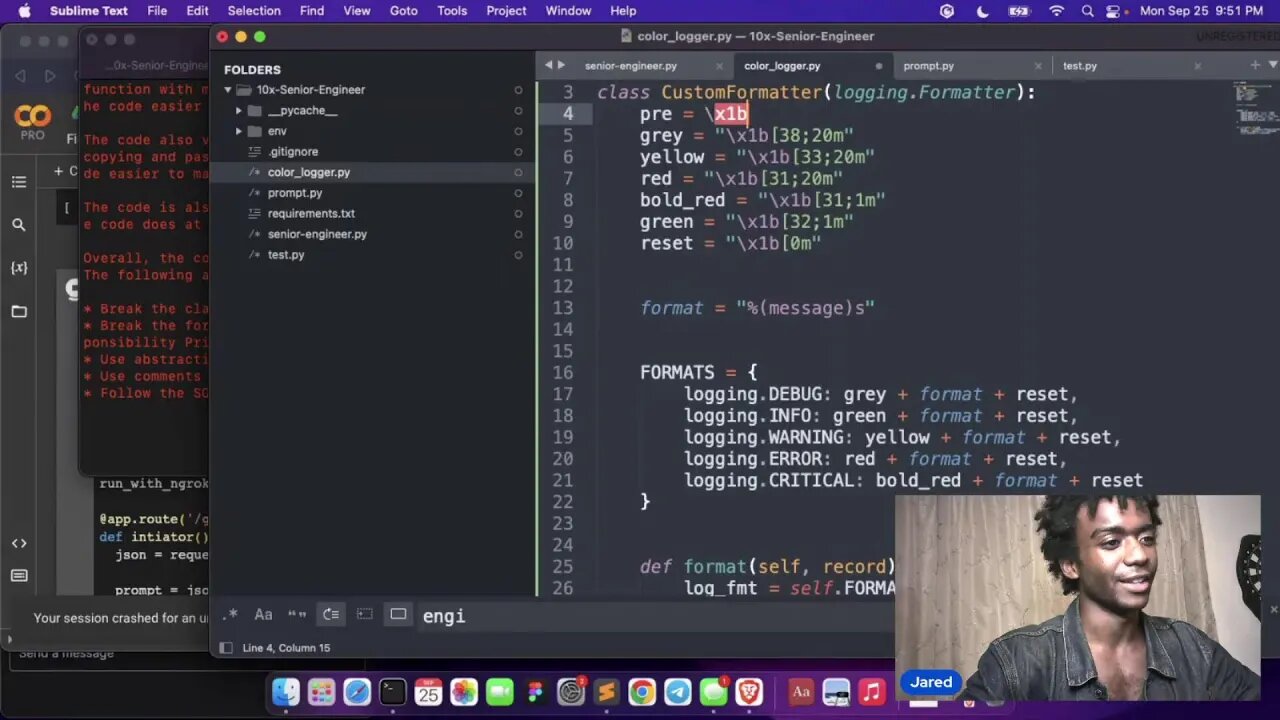Open Safari from the dock
Viewport: 1280px width, 720px height.
(x=357, y=692)
